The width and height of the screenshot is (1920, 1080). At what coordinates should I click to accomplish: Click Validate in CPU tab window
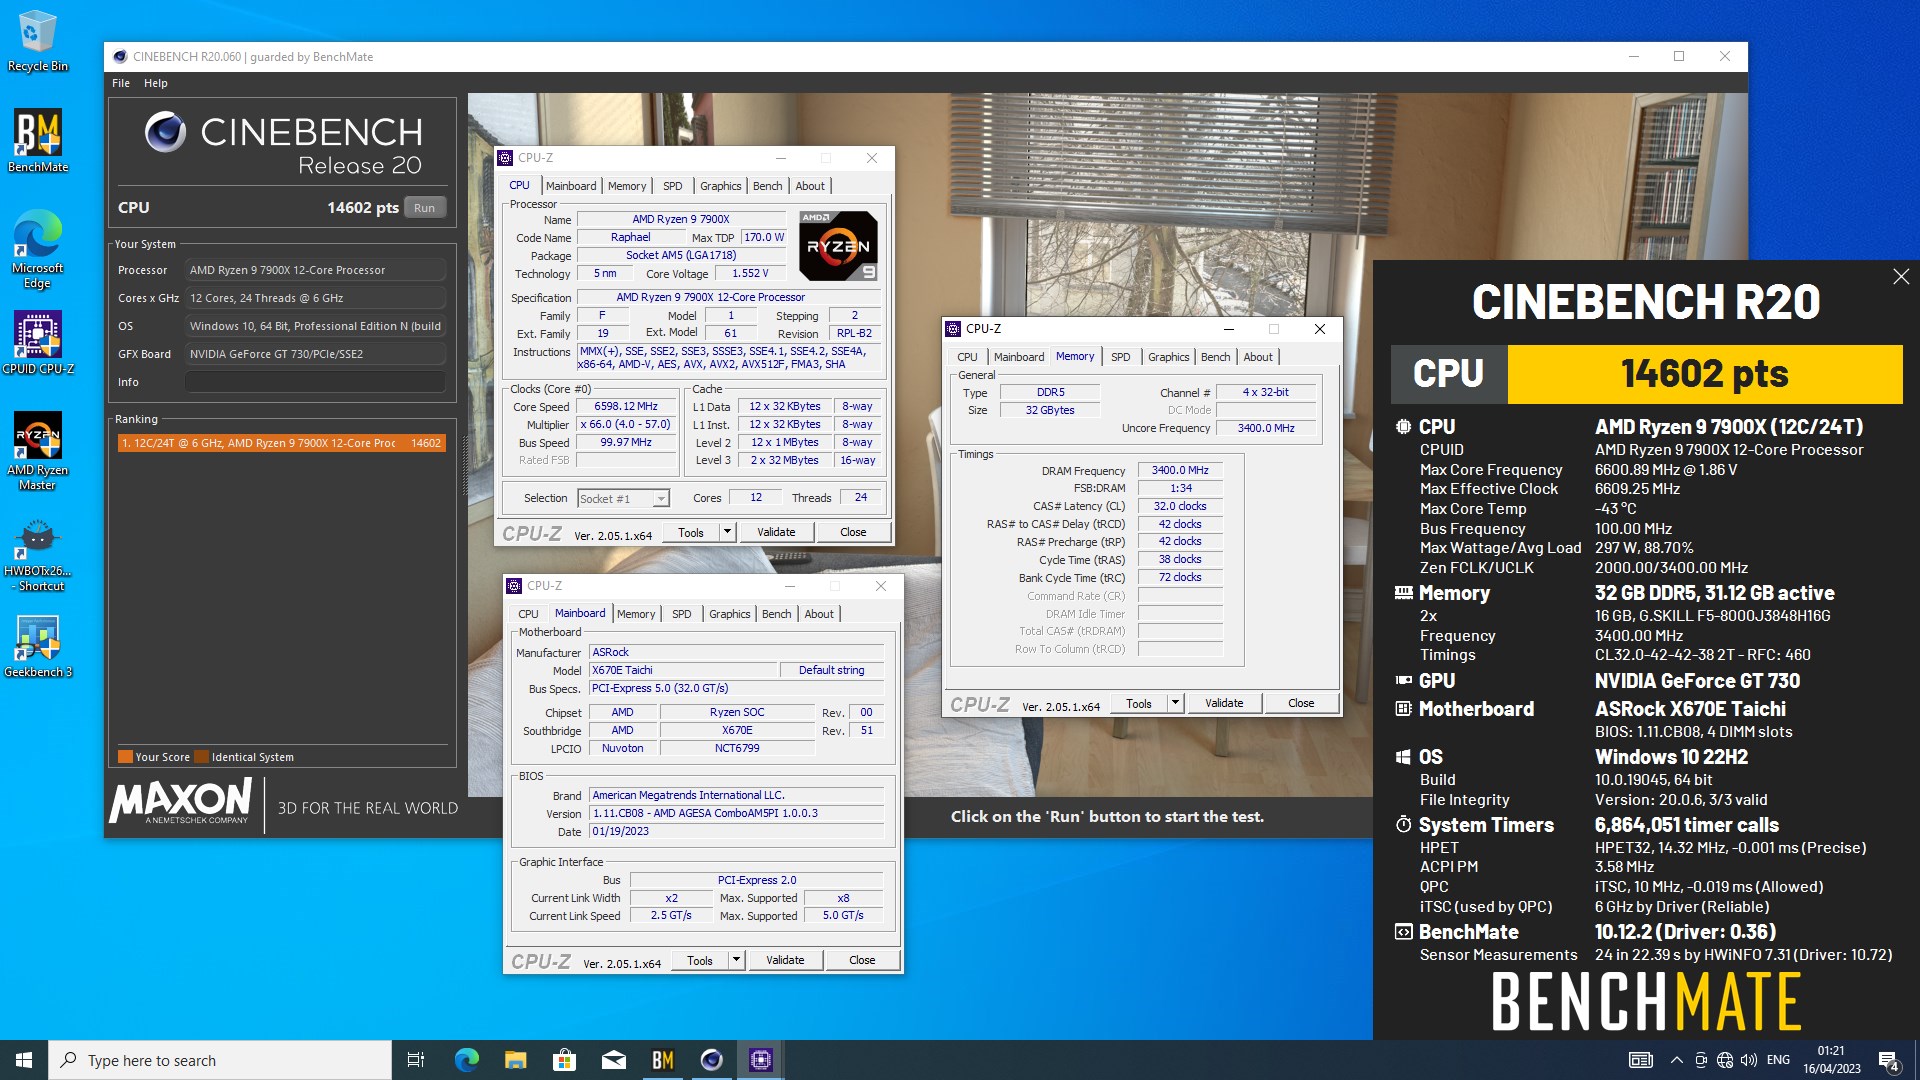point(776,532)
